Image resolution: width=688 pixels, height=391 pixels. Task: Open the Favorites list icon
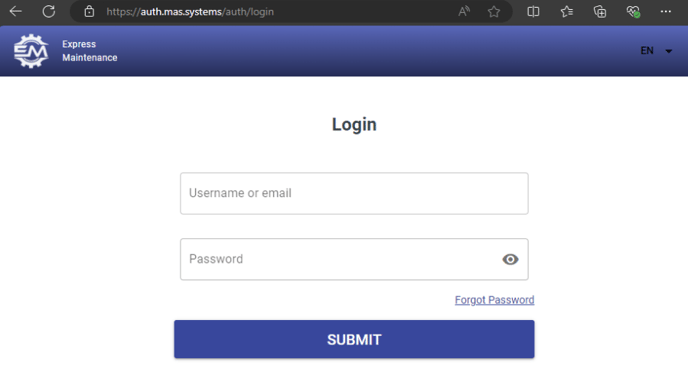click(566, 12)
